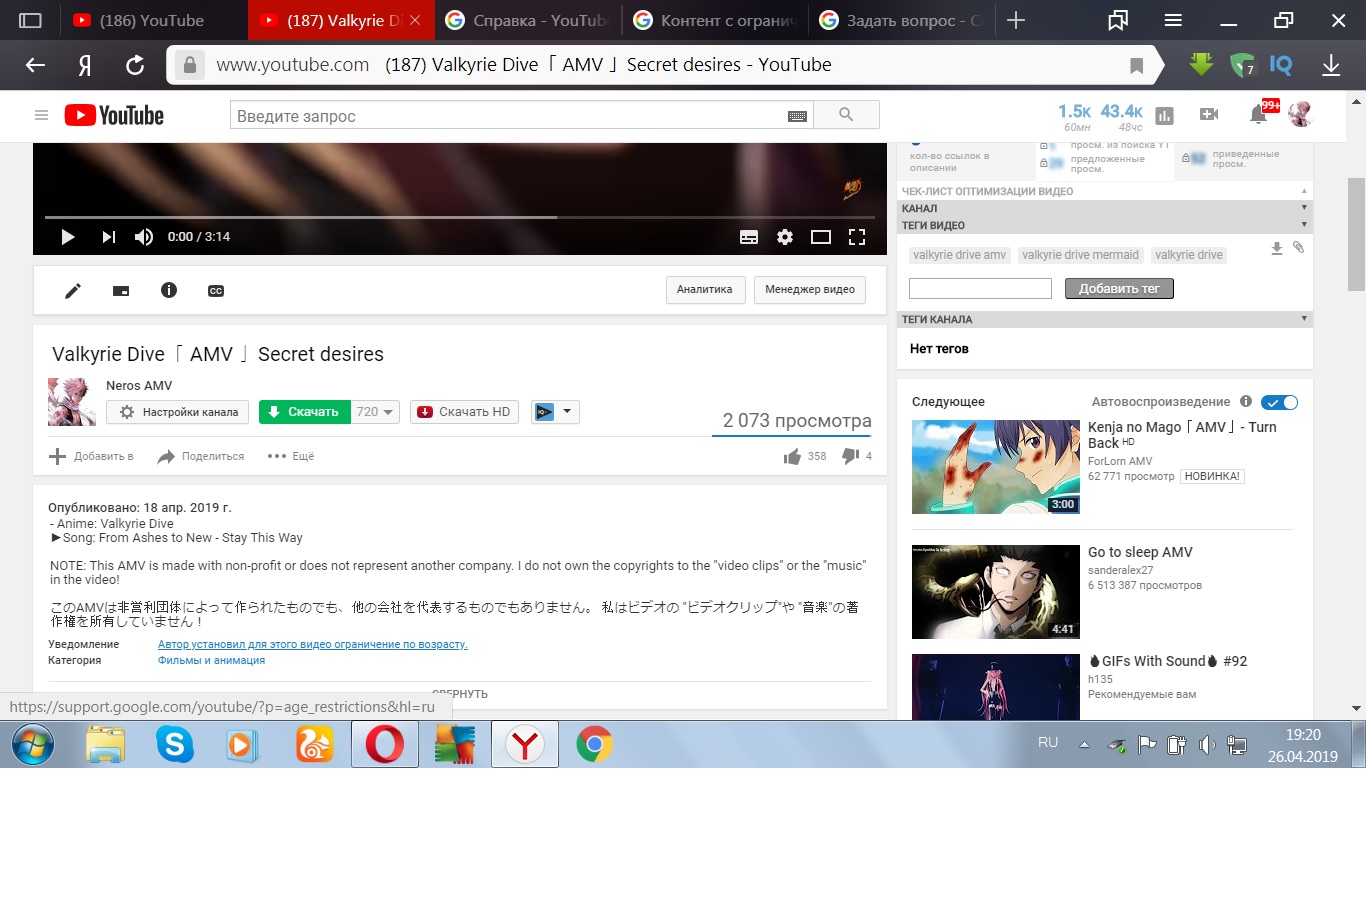Viewport: 1366px width, 900px height.
Task: Switch to (186) YouTube tab
Action: [x=152, y=20]
